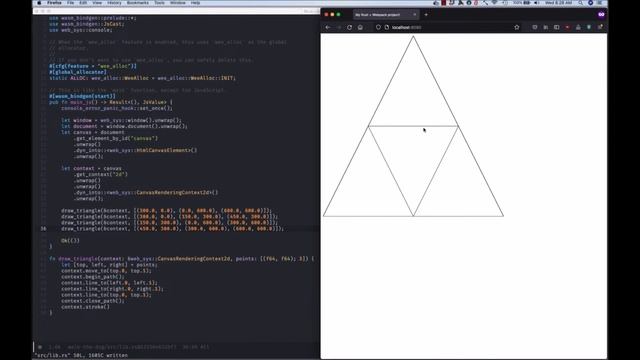Click the localhost address bar
Screen dimensions: 640x360
(x=447, y=27)
